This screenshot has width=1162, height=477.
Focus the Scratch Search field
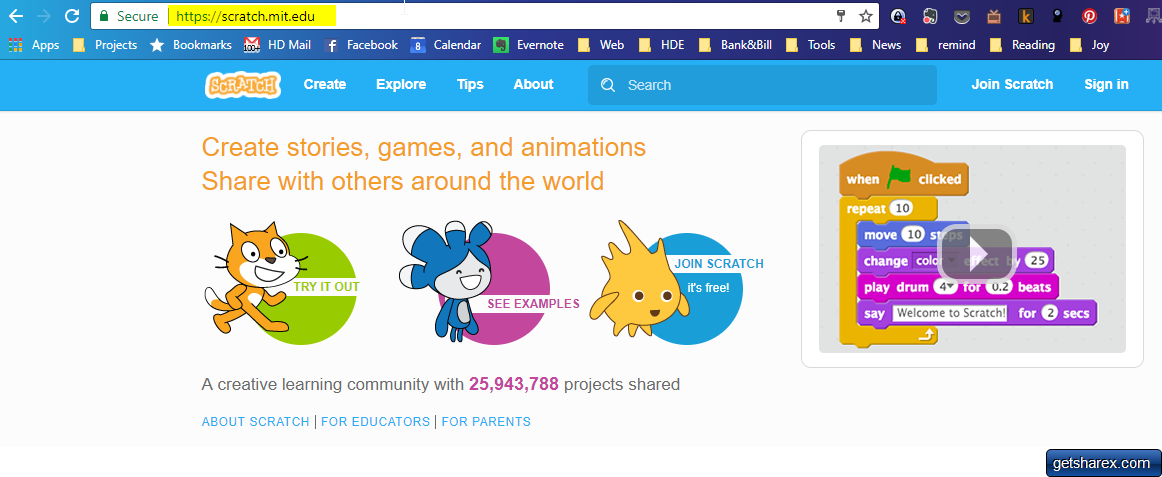coord(763,85)
